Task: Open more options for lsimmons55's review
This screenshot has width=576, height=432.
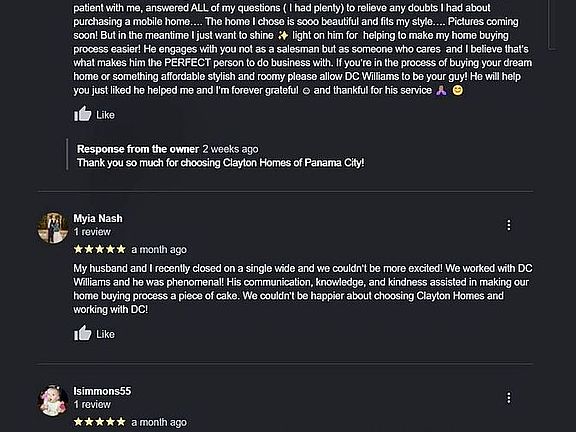Action: coord(508,397)
